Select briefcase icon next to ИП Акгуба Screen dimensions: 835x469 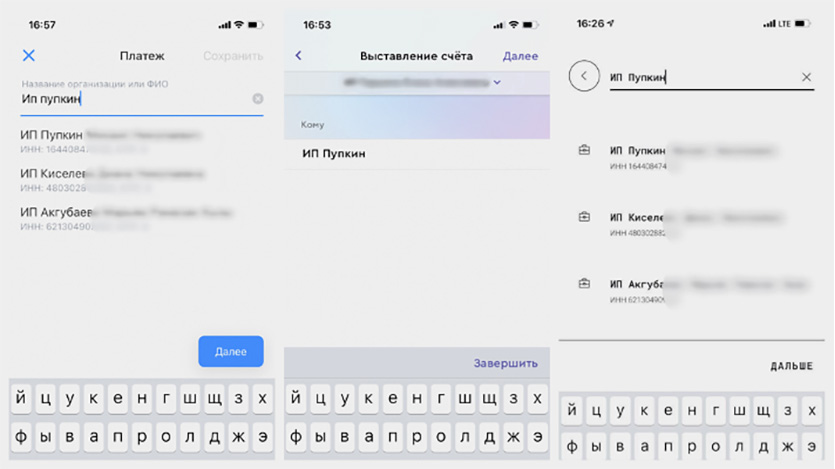click(x=584, y=283)
